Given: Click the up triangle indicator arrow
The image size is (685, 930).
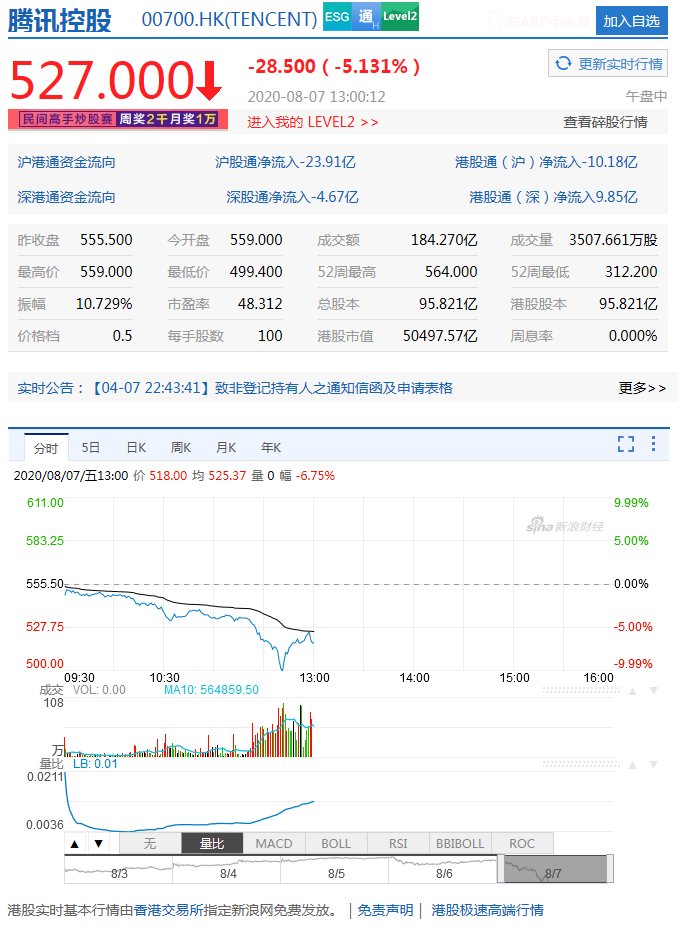Looking at the screenshot, I should [74, 844].
